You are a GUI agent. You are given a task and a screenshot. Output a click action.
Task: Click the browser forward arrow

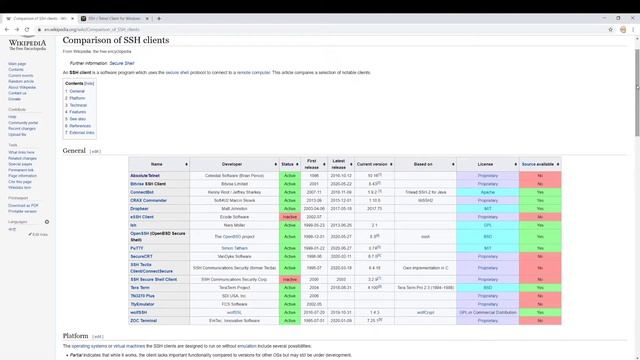pyautogui.click(x=17, y=29)
